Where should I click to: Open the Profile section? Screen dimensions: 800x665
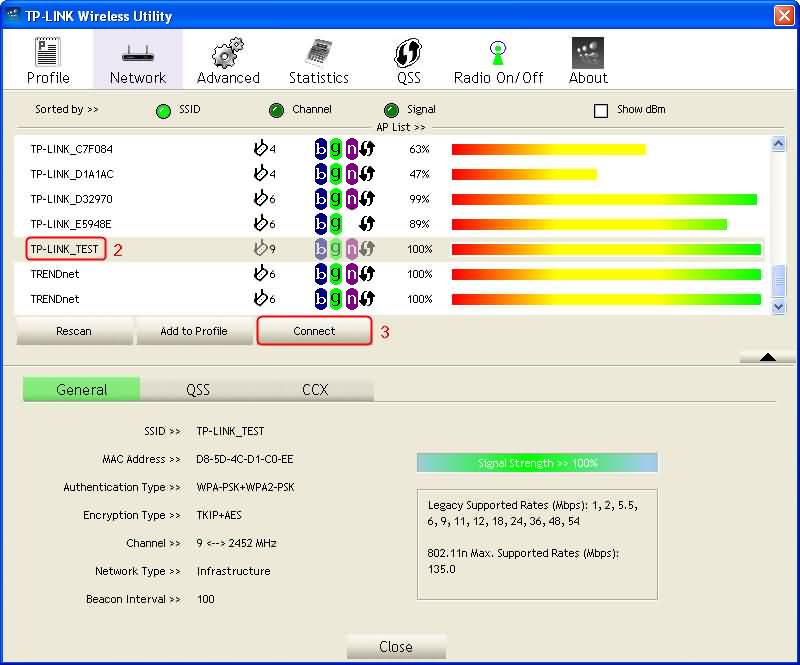pyautogui.click(x=48, y=60)
